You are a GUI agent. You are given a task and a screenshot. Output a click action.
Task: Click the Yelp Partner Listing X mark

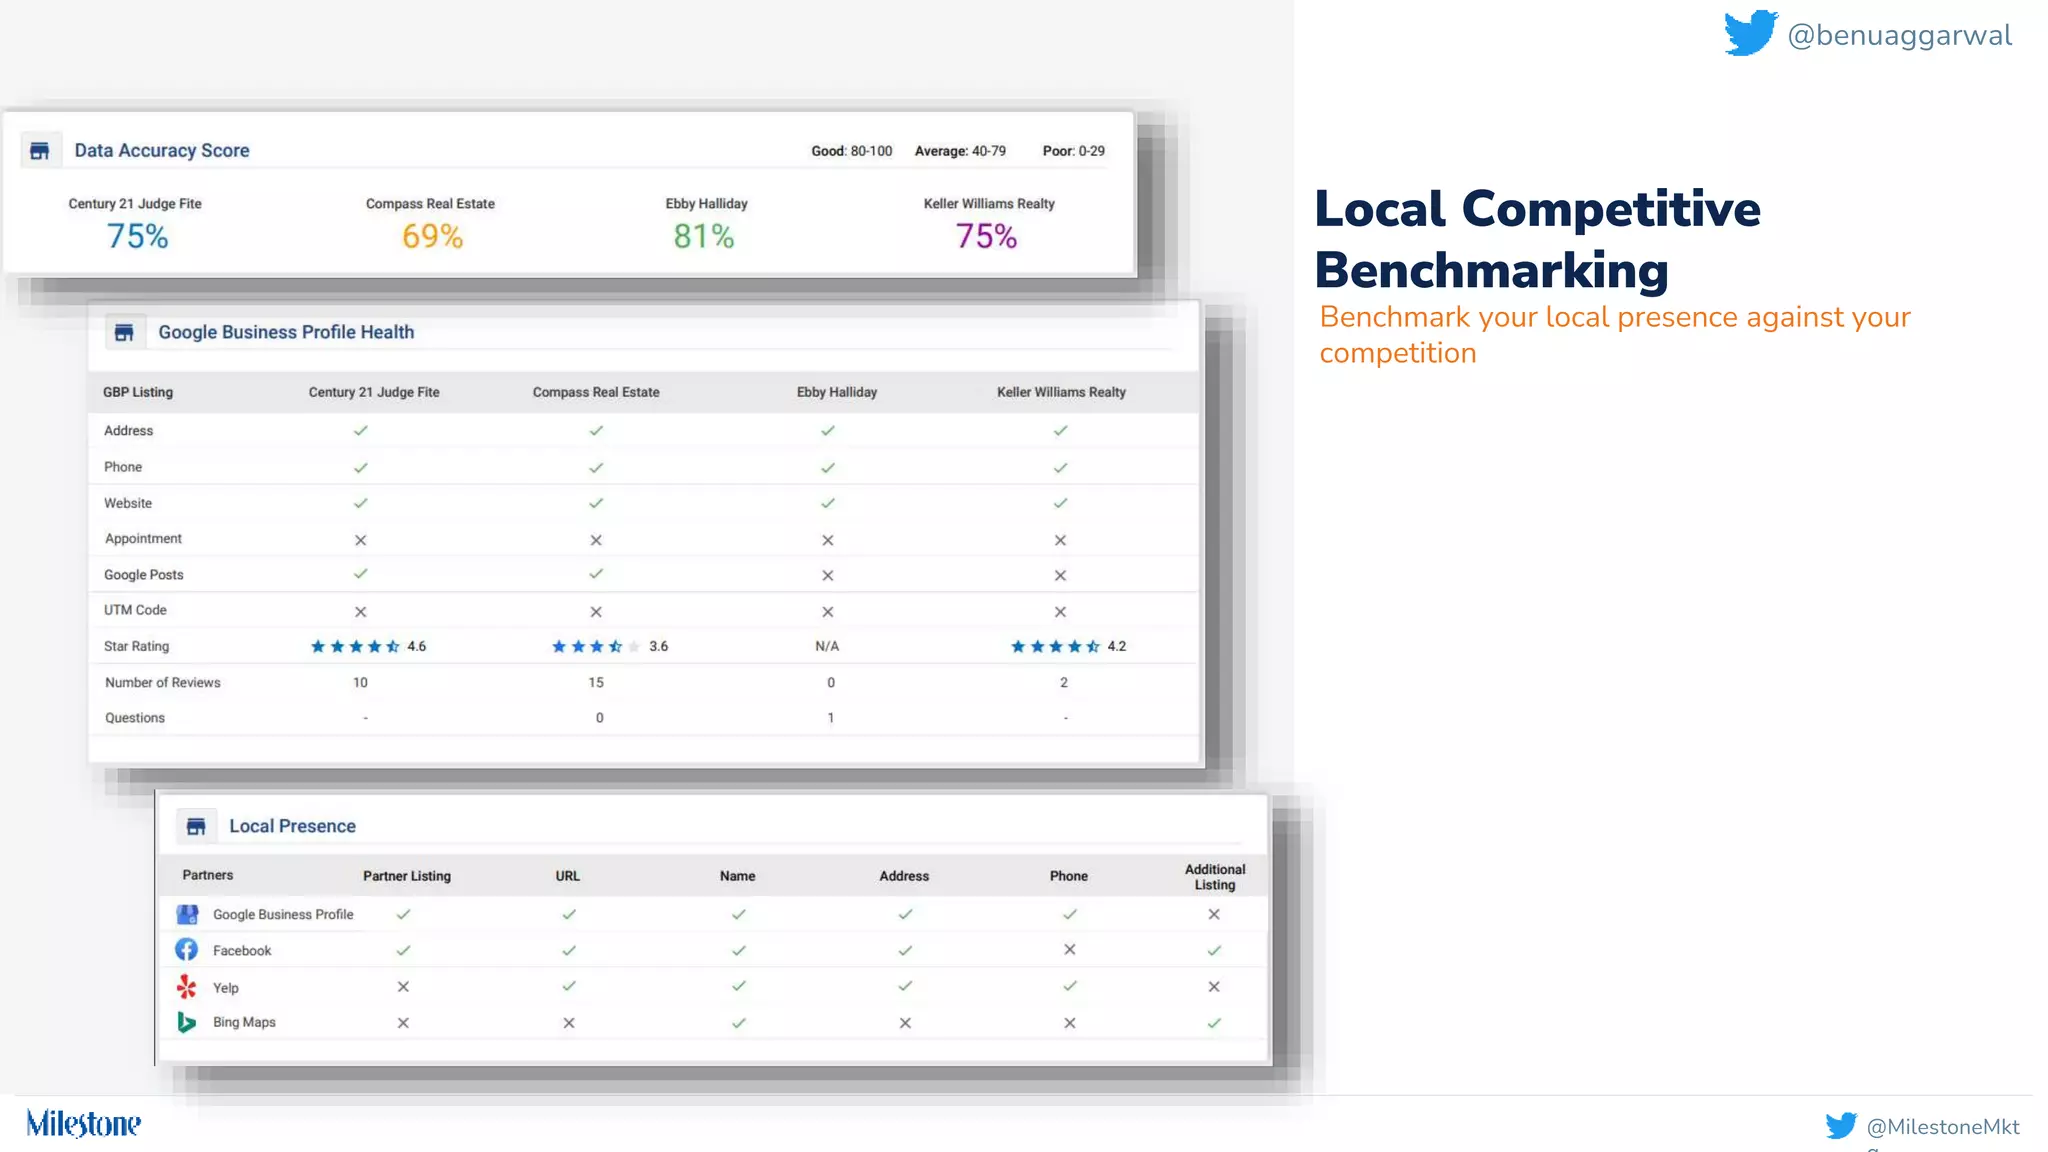[403, 987]
